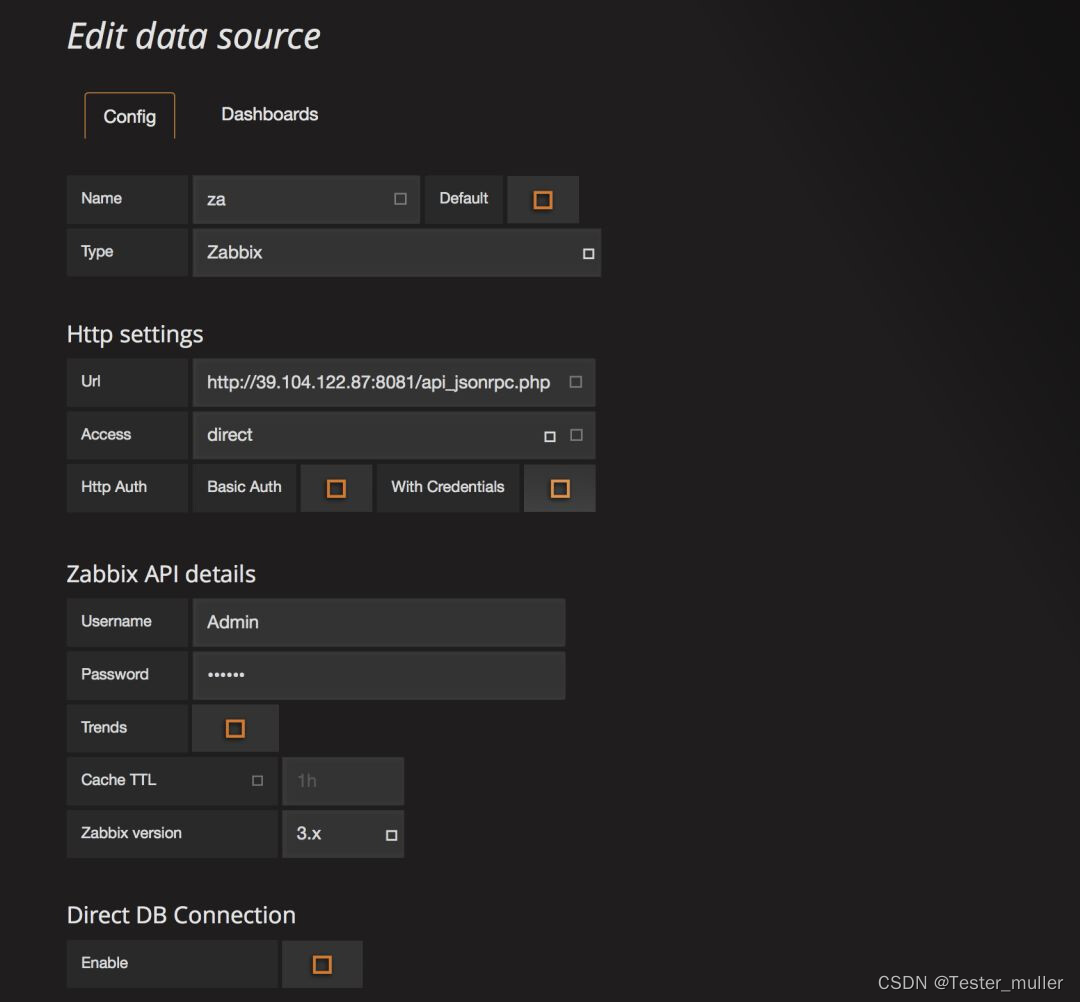The height and width of the screenshot is (1002, 1080).
Task: Click the Default label
Action: click(x=464, y=198)
